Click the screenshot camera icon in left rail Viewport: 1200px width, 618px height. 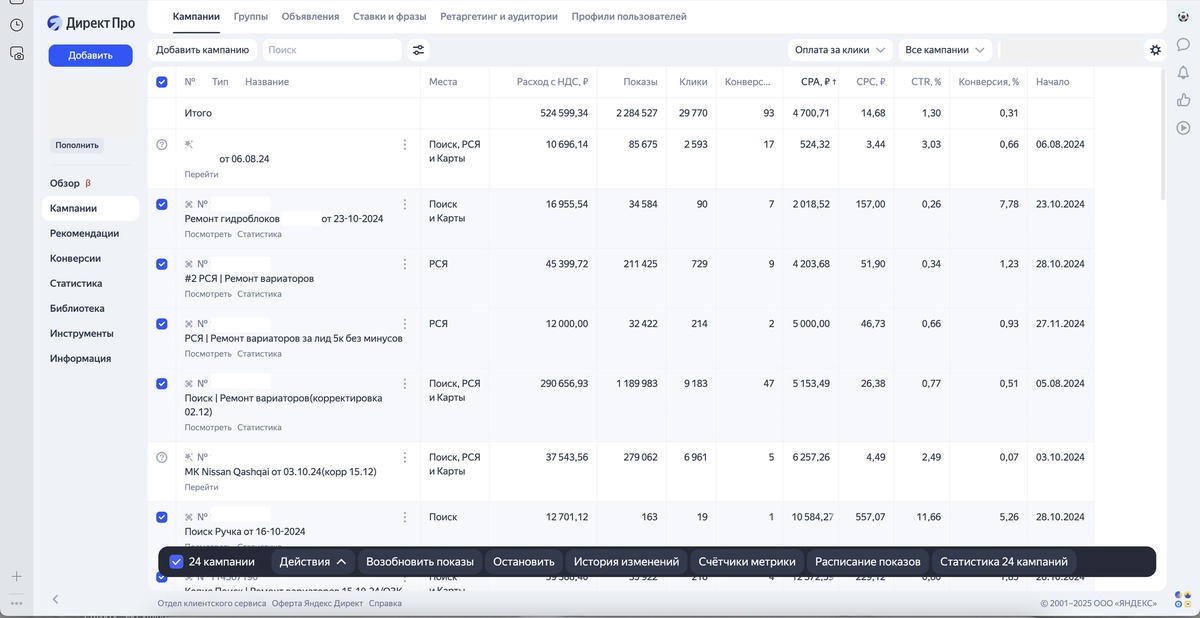tap(17, 53)
